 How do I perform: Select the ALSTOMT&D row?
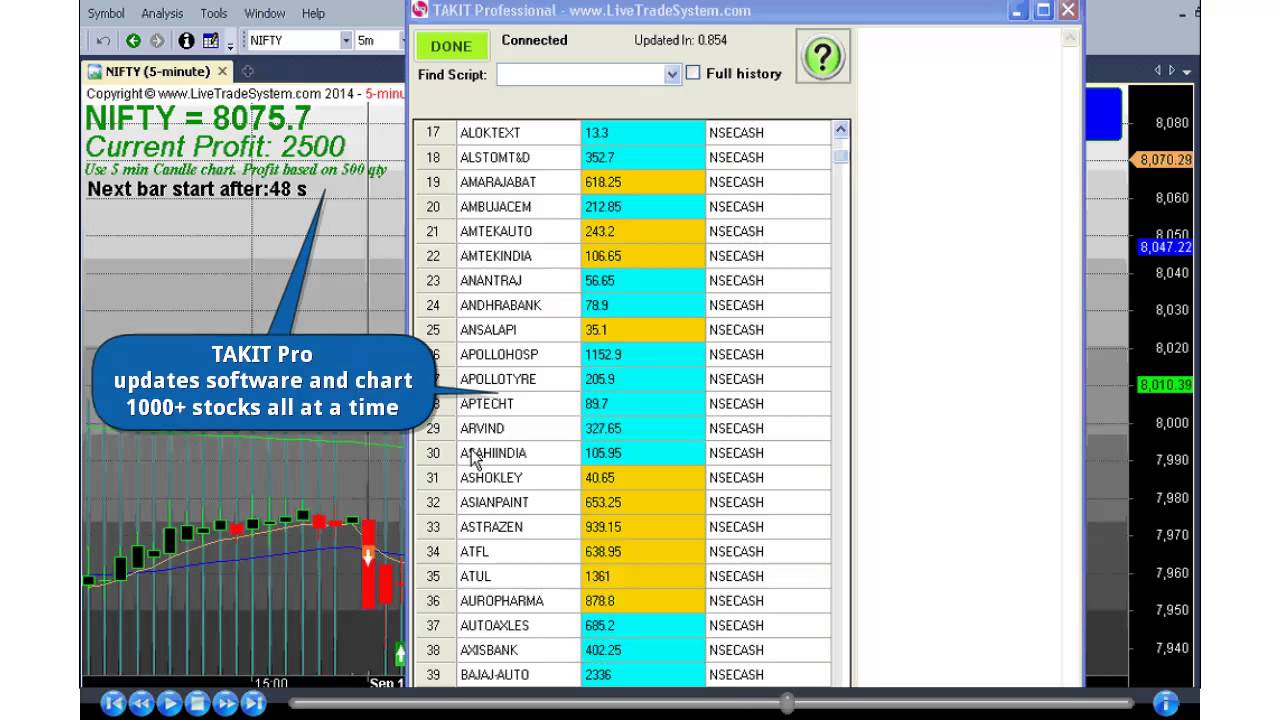[623, 157]
